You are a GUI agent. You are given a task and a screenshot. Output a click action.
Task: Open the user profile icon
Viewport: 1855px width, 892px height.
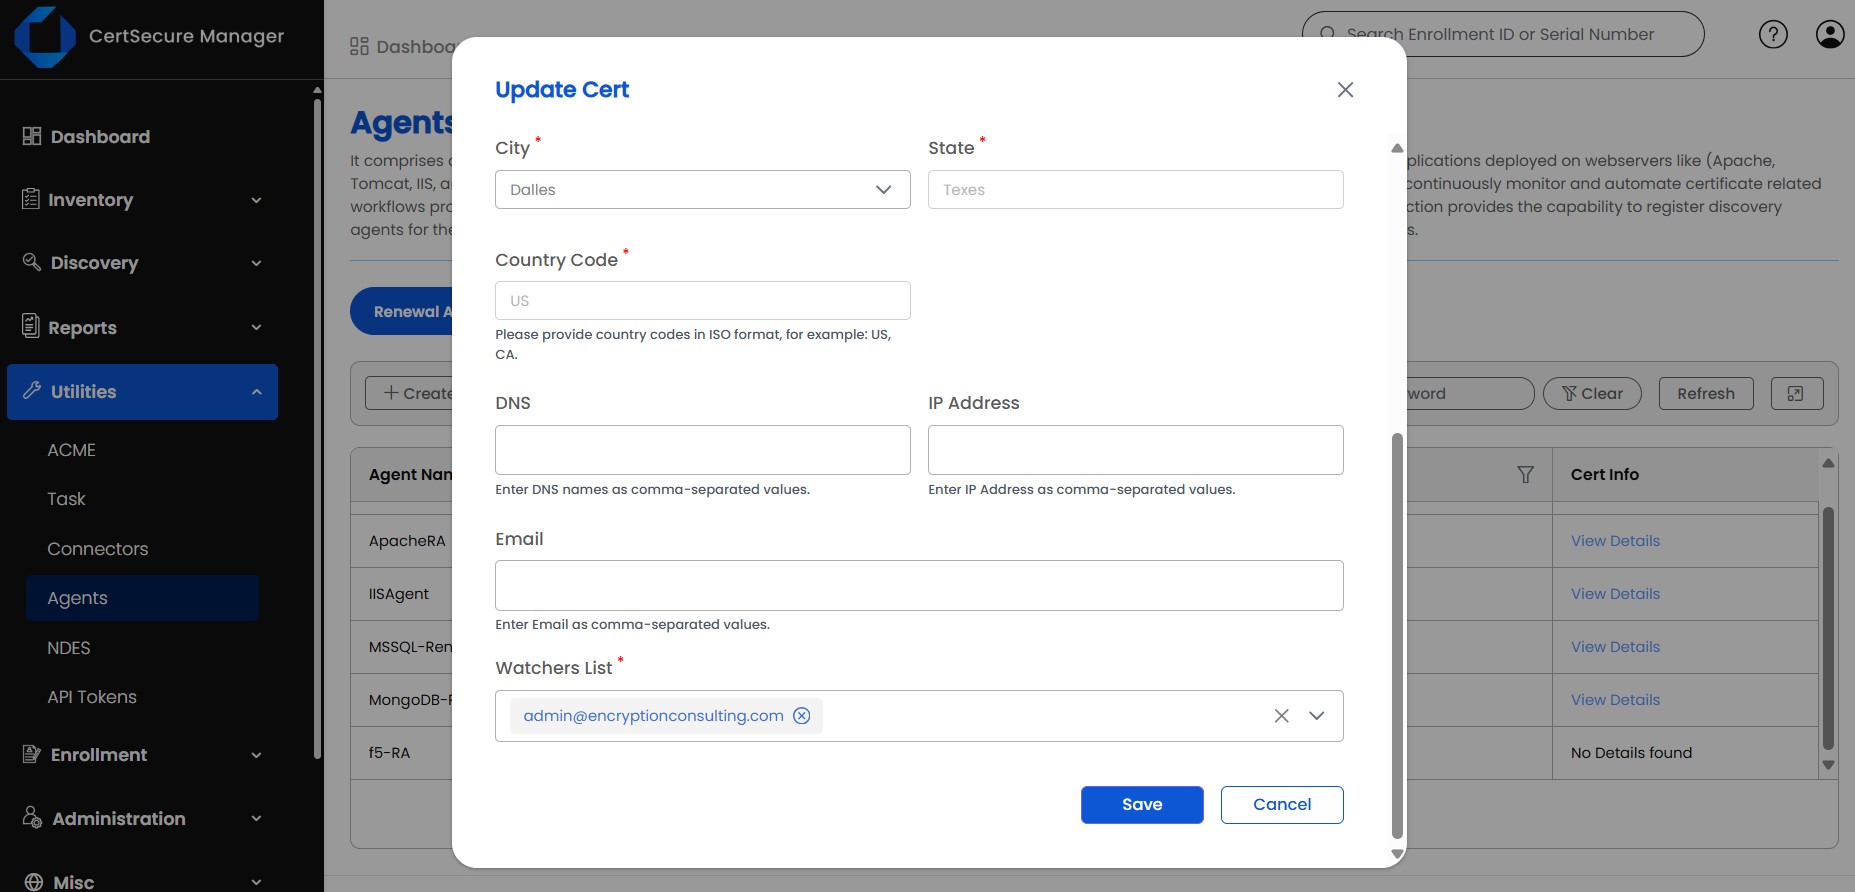[x=1830, y=34]
